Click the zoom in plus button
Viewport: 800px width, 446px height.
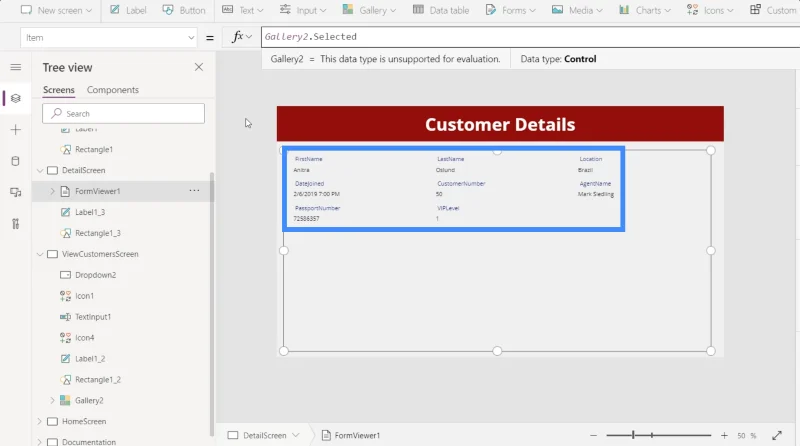pyautogui.click(x=724, y=435)
